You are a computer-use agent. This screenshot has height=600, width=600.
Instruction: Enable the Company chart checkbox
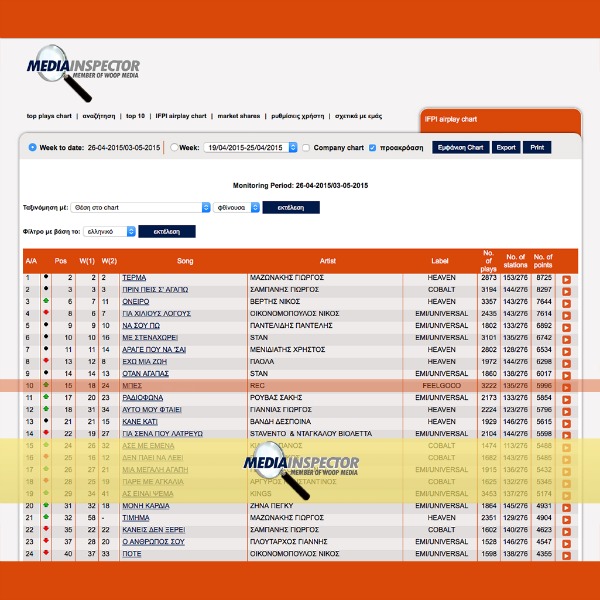306,147
